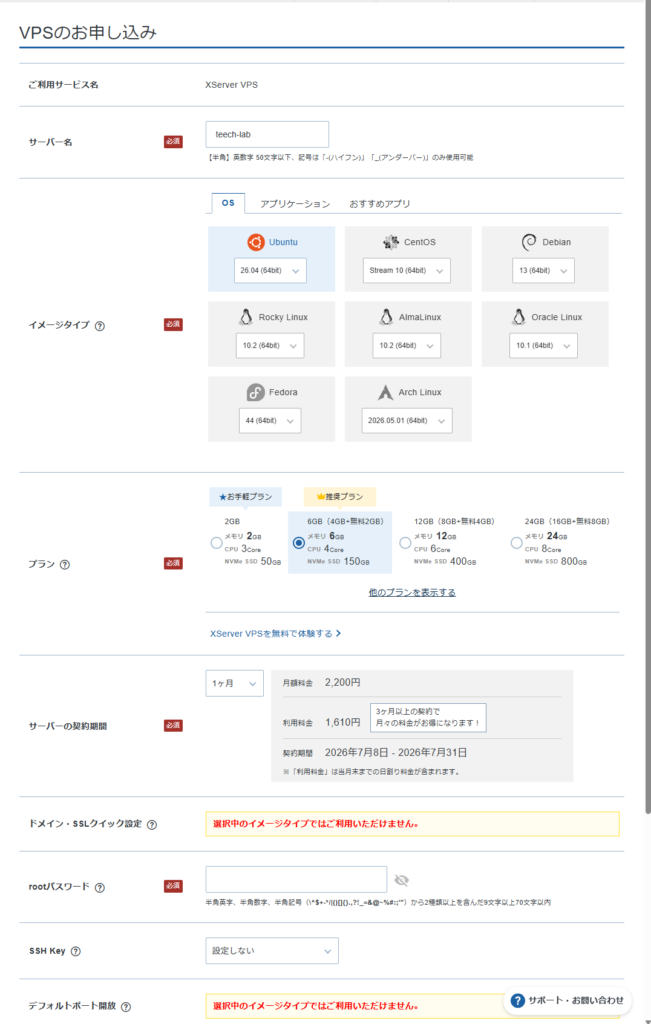The width and height of the screenshot is (651, 1024).
Task: Open the Fedora version dropdown
Action: pyautogui.click(x=270, y=421)
